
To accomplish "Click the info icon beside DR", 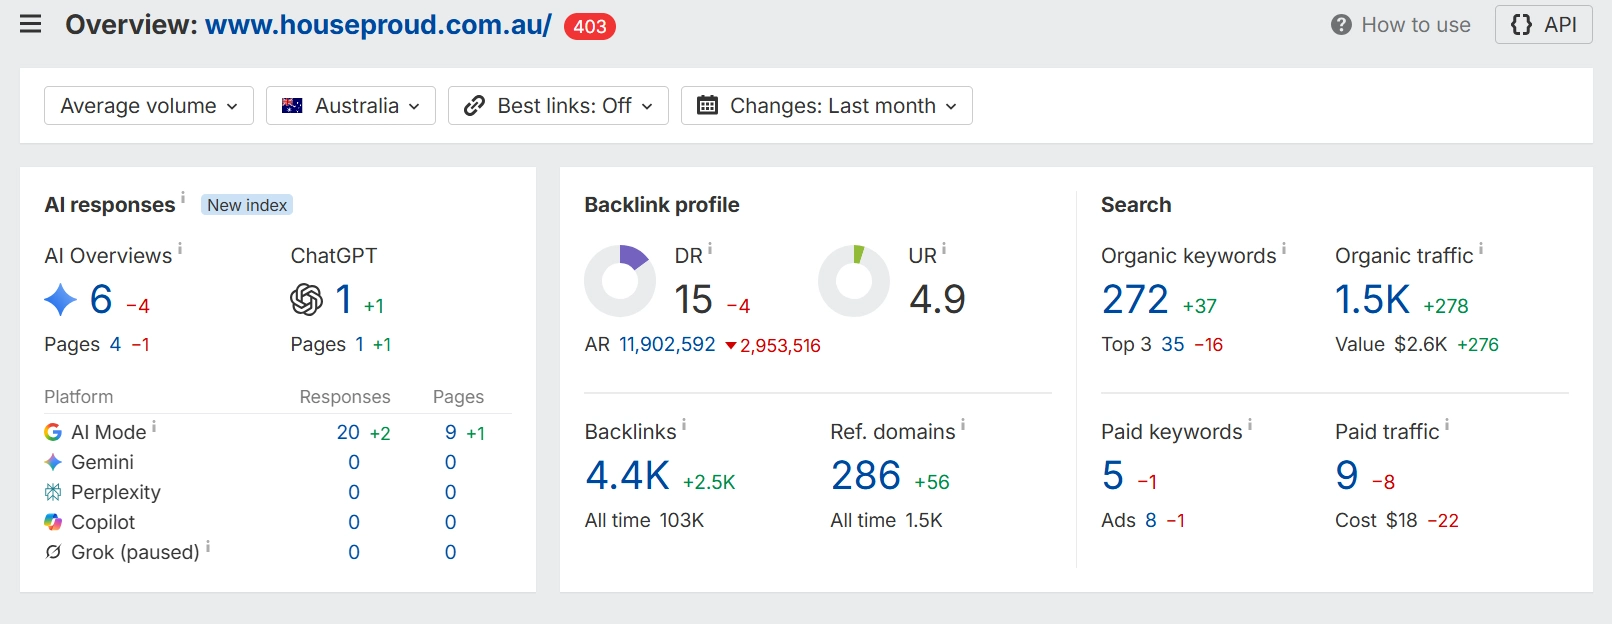I will pos(710,248).
